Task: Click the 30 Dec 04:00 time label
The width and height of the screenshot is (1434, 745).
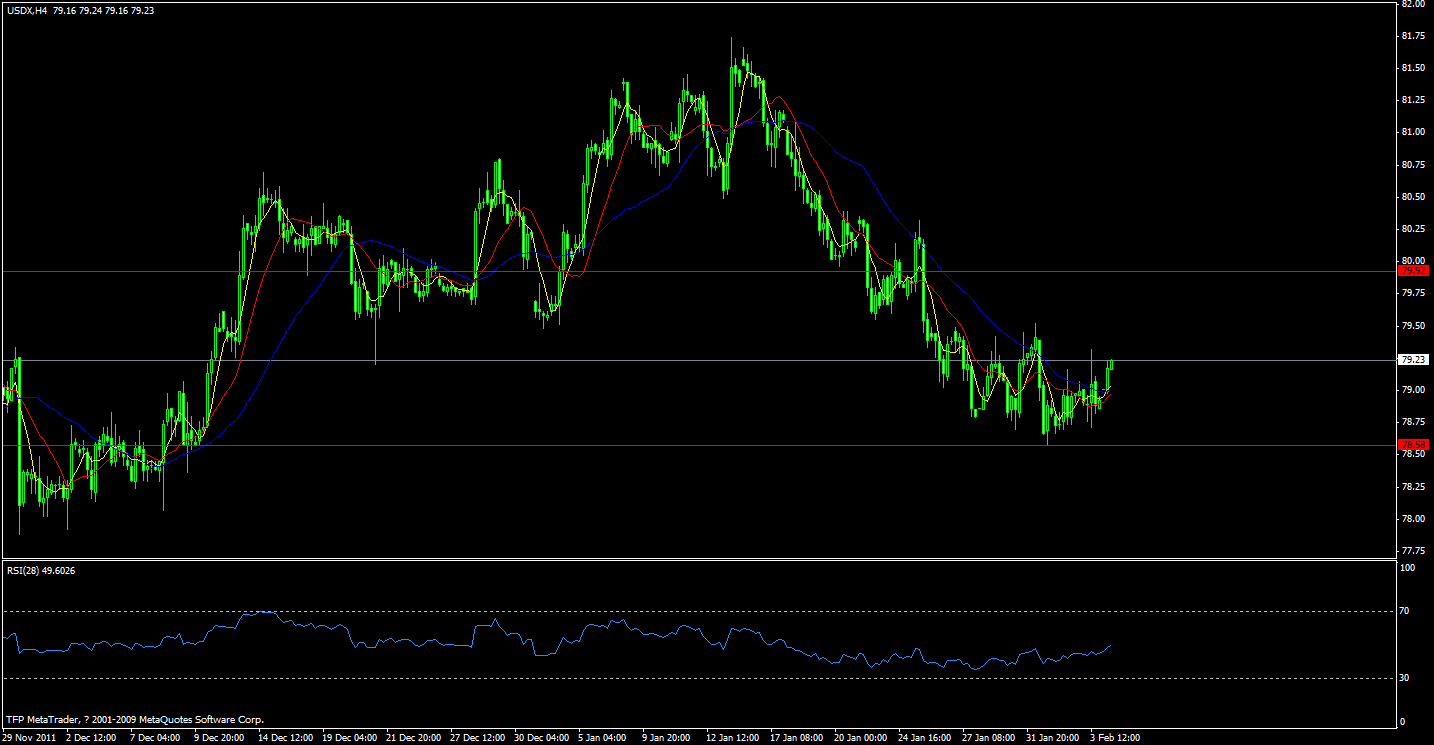Action: pos(540,737)
